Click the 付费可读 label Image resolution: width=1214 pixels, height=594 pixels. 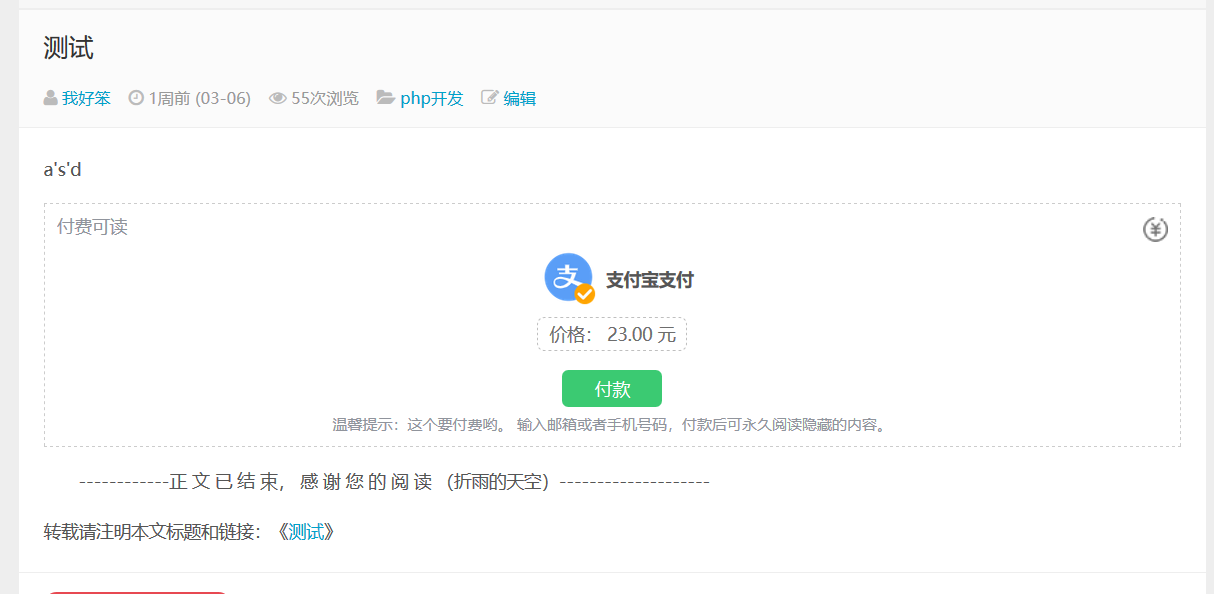click(92, 227)
